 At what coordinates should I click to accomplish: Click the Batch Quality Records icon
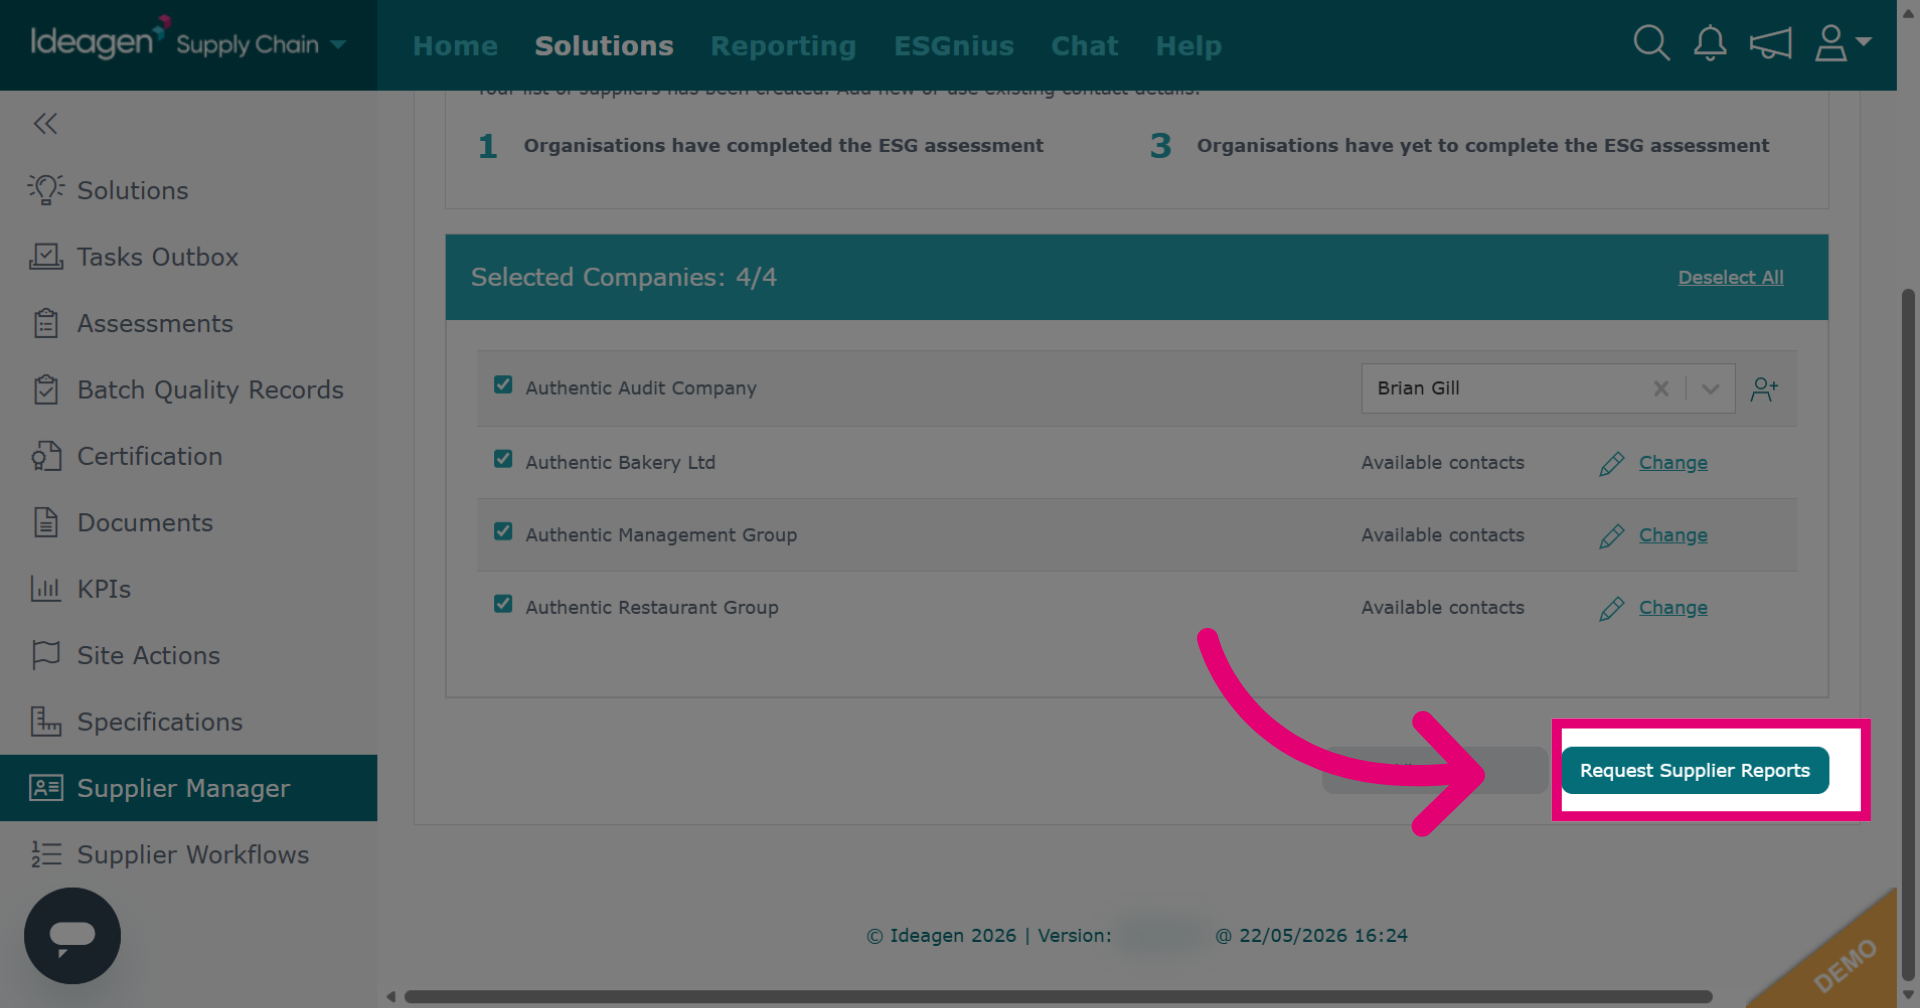click(x=45, y=389)
